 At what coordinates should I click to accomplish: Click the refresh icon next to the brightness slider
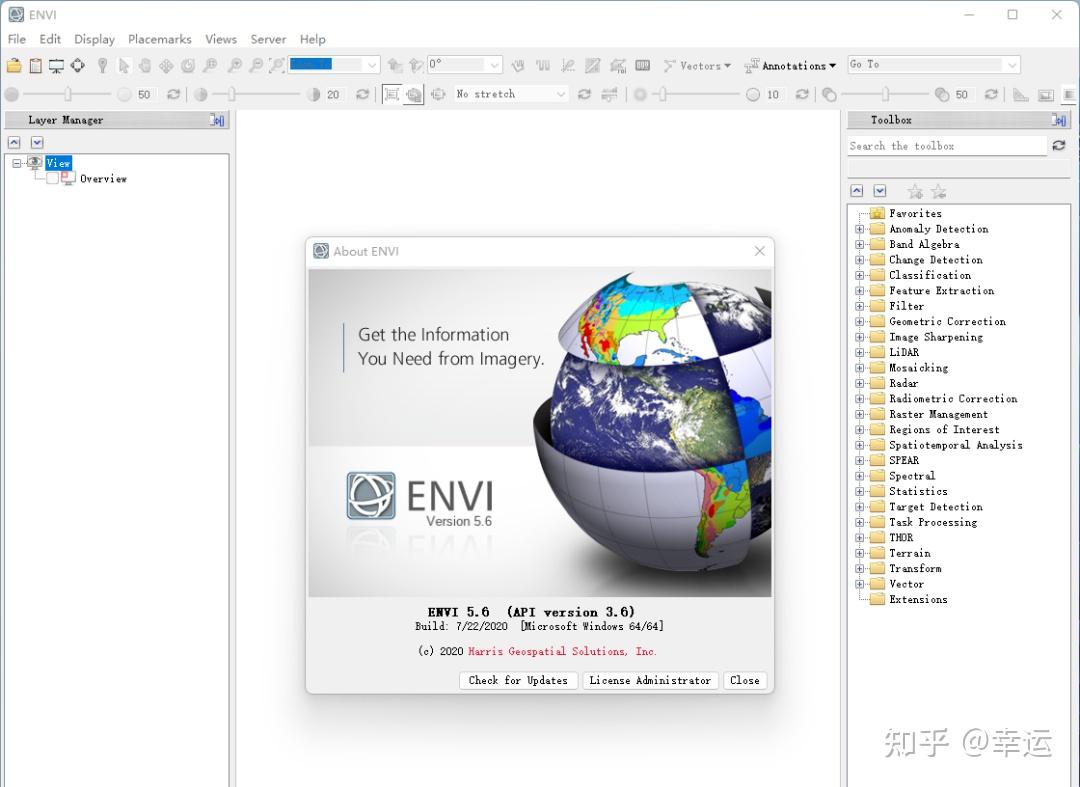[x=173, y=94]
